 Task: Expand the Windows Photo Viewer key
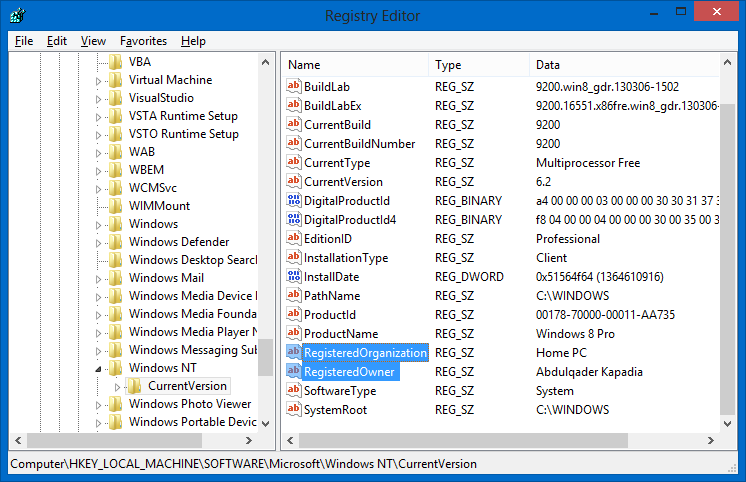tap(98, 405)
